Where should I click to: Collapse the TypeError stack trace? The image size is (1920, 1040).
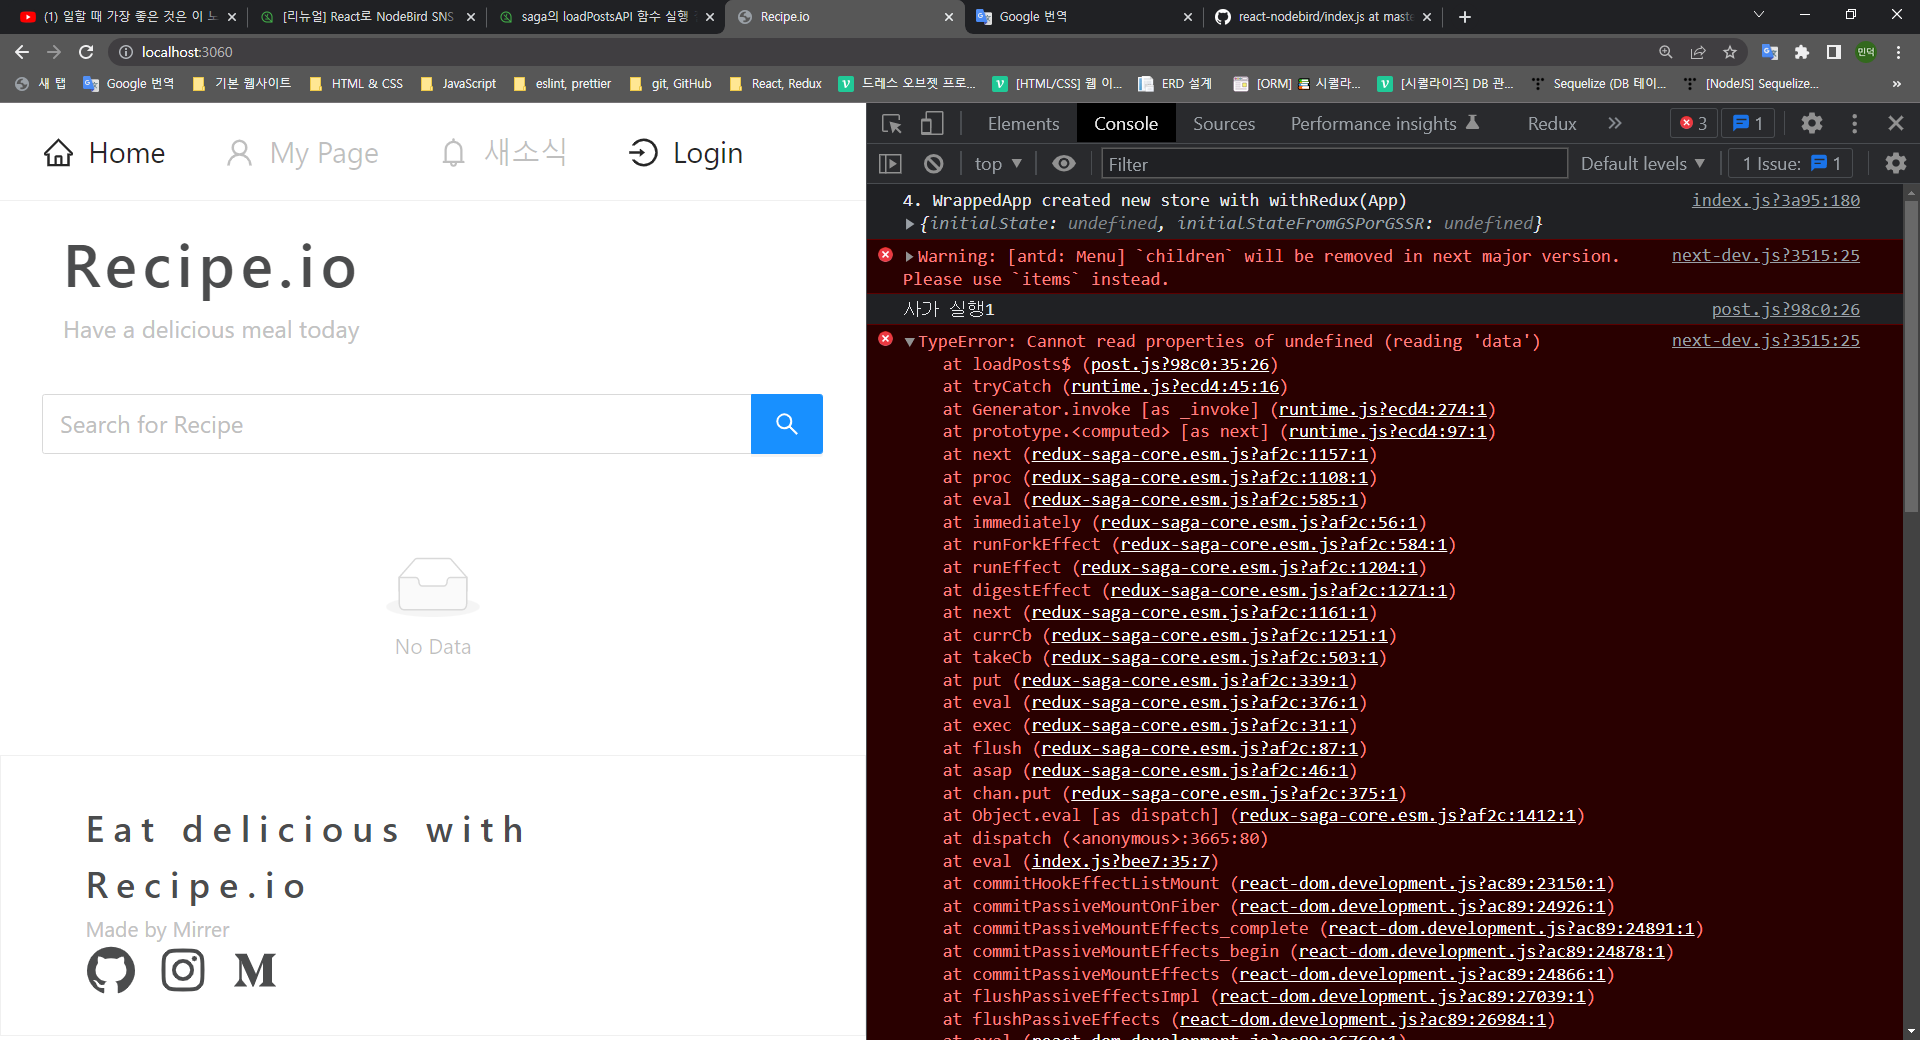pyautogui.click(x=909, y=342)
